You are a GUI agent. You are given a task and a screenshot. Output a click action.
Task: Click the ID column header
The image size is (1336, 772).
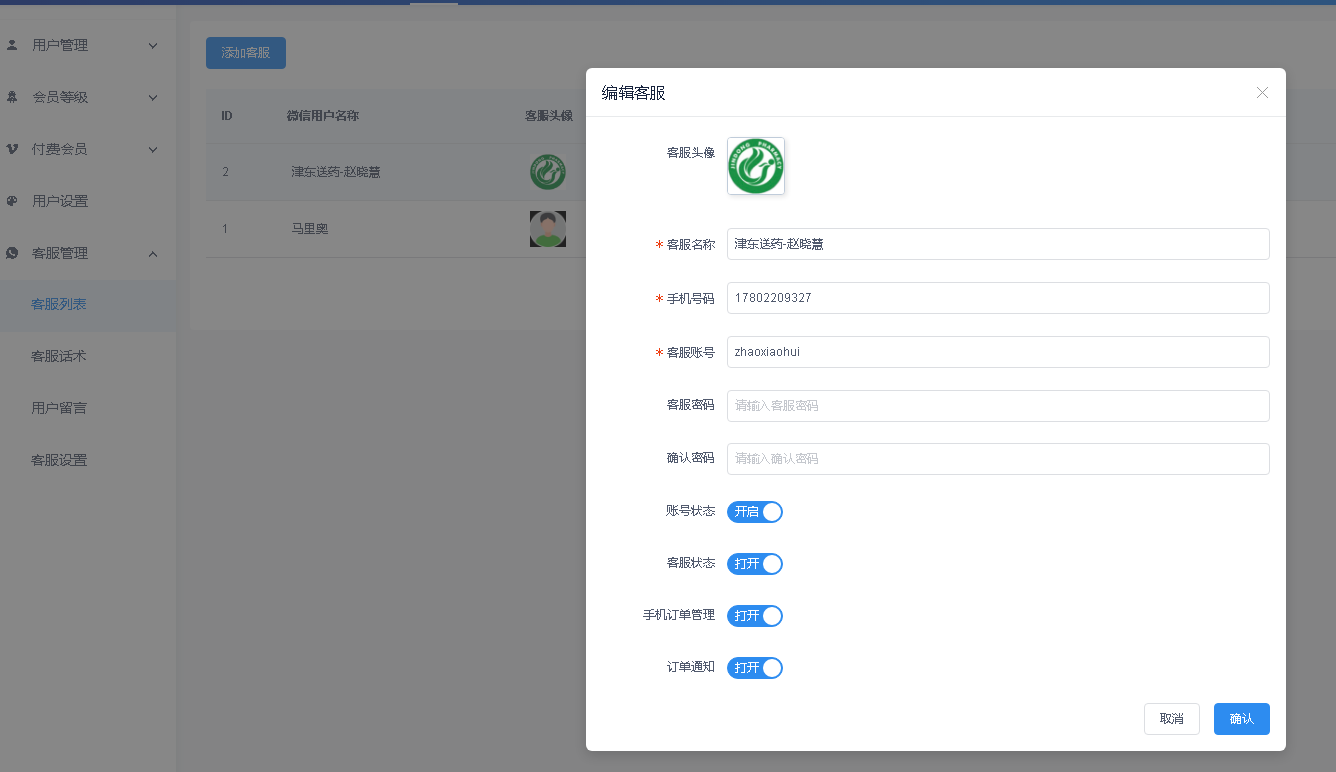click(227, 116)
